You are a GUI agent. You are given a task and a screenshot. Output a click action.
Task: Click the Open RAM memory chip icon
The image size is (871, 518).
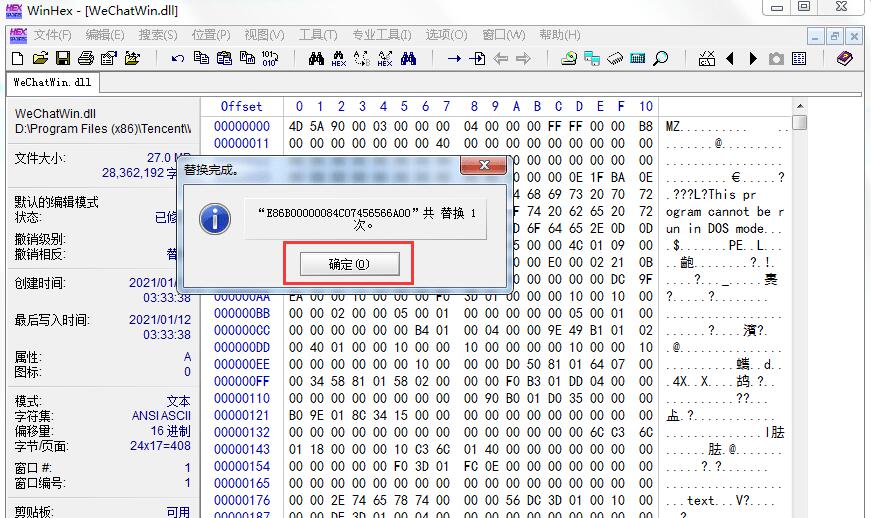[x=616, y=59]
